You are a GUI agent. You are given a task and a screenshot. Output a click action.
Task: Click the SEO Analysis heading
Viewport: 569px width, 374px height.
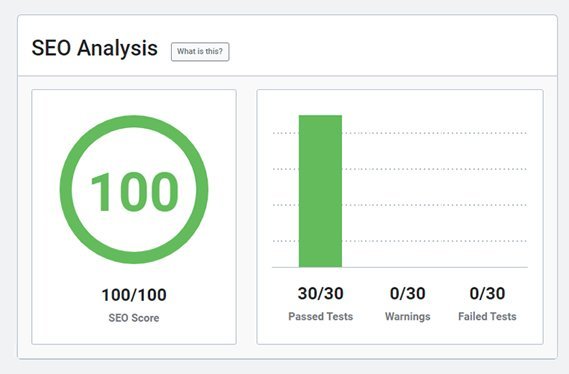[x=95, y=48]
